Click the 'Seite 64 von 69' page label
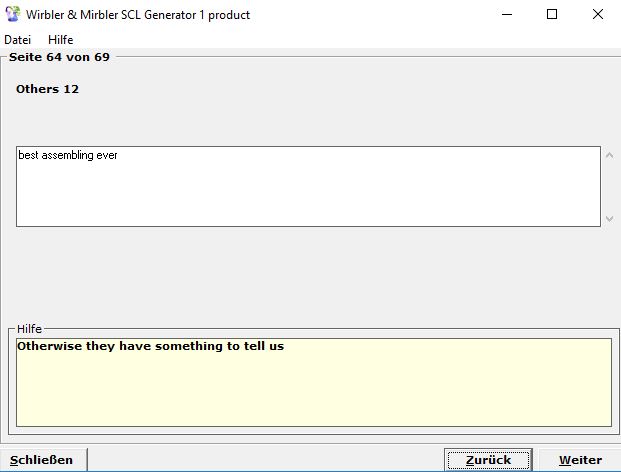Image resolution: width=621 pixels, height=472 pixels. click(59, 57)
